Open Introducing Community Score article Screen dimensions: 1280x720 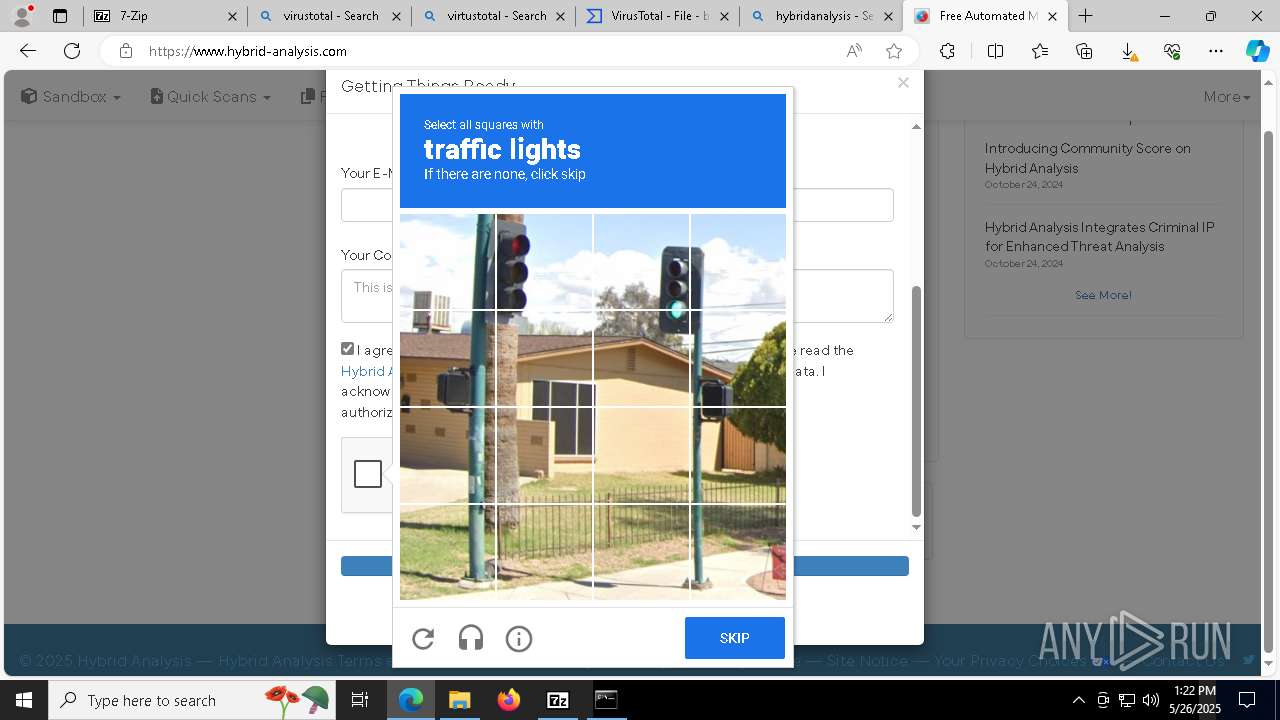[1087, 158]
